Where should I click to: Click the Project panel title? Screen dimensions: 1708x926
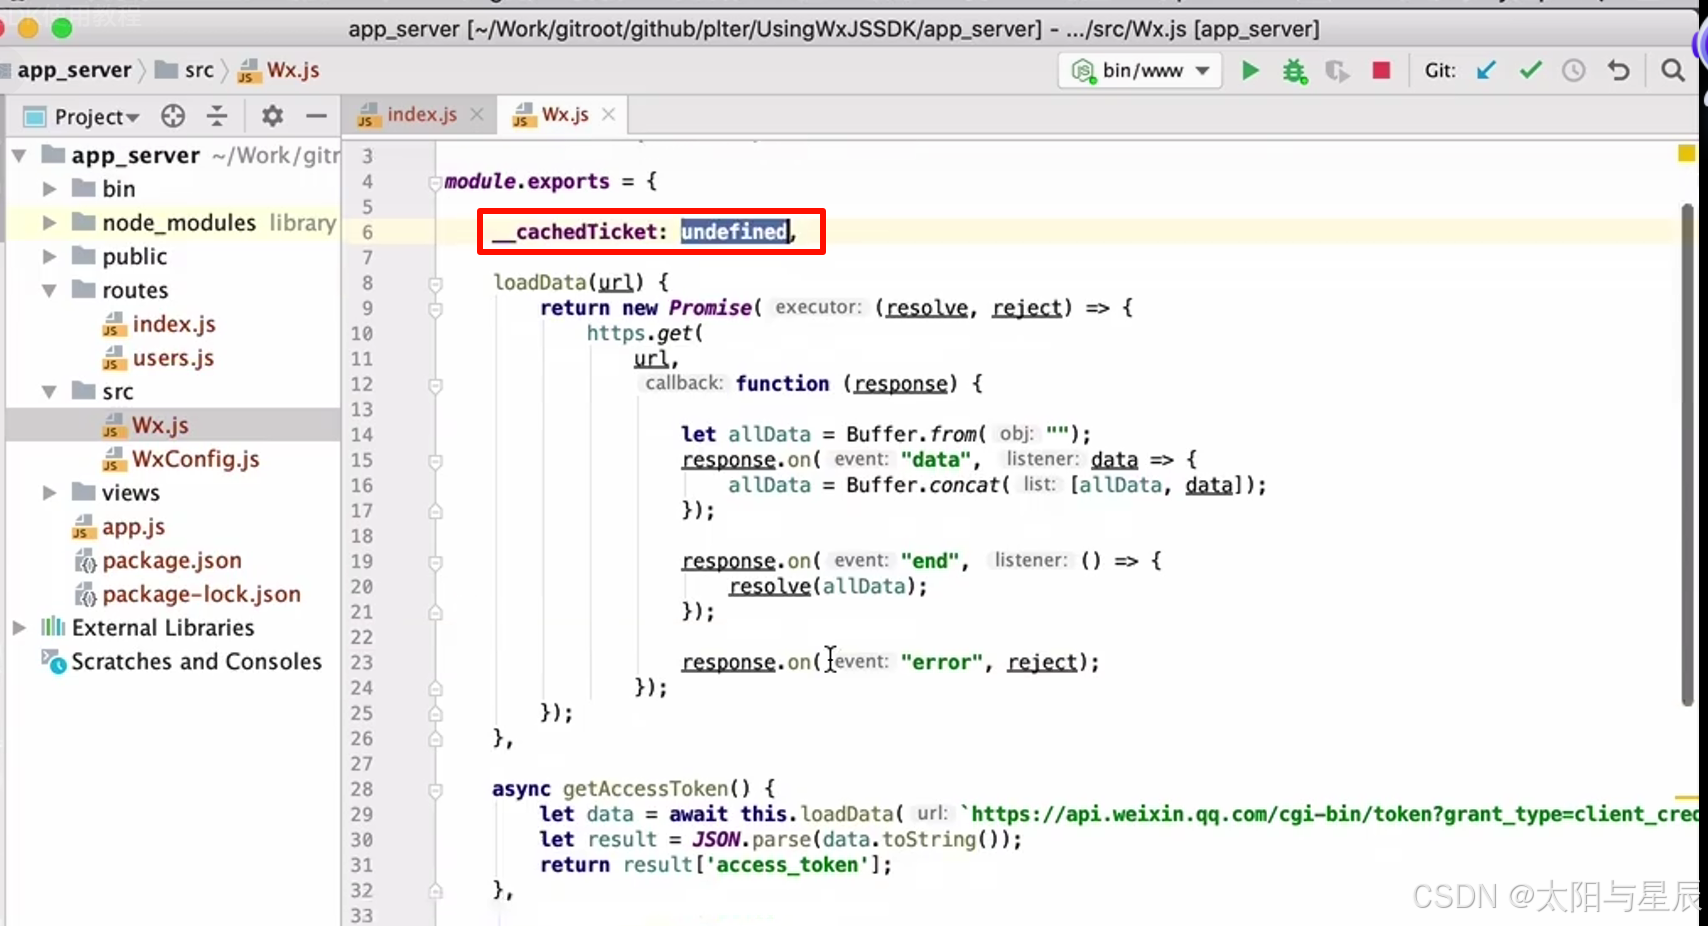click(89, 117)
